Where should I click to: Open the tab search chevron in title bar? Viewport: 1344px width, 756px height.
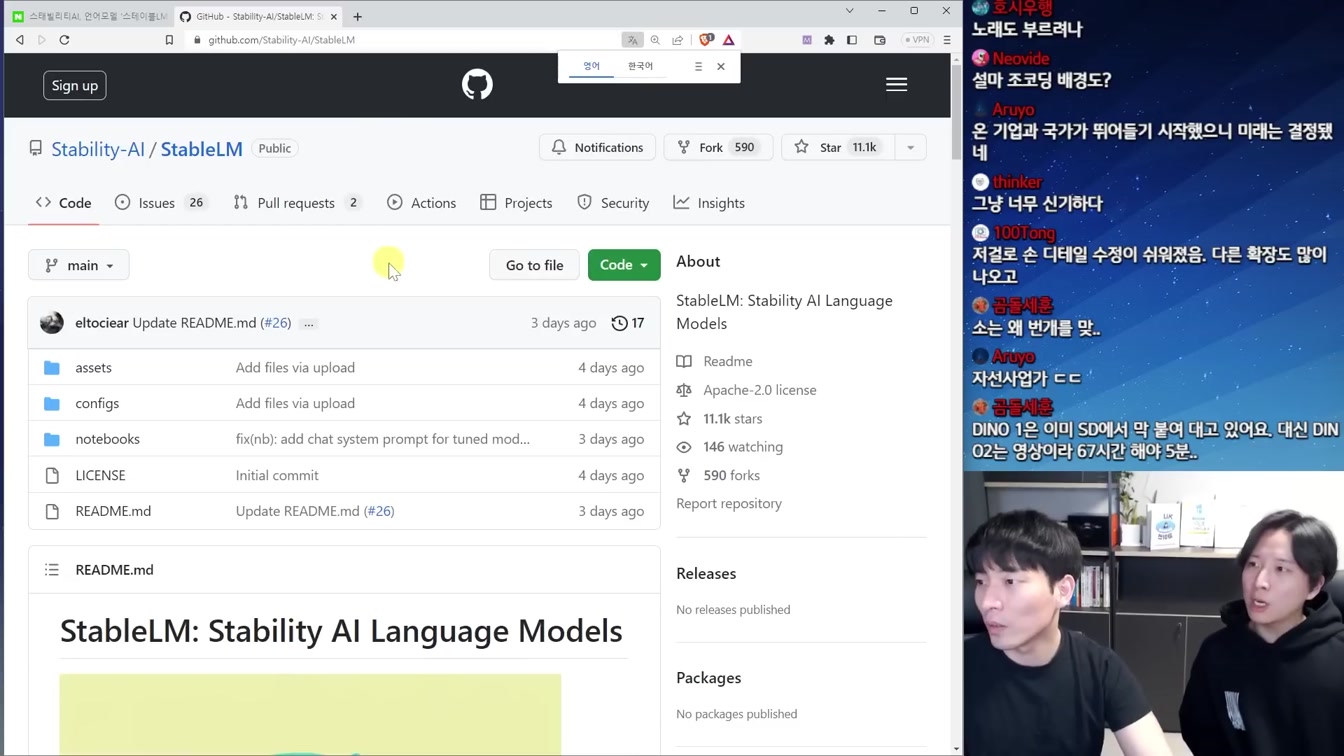point(849,11)
